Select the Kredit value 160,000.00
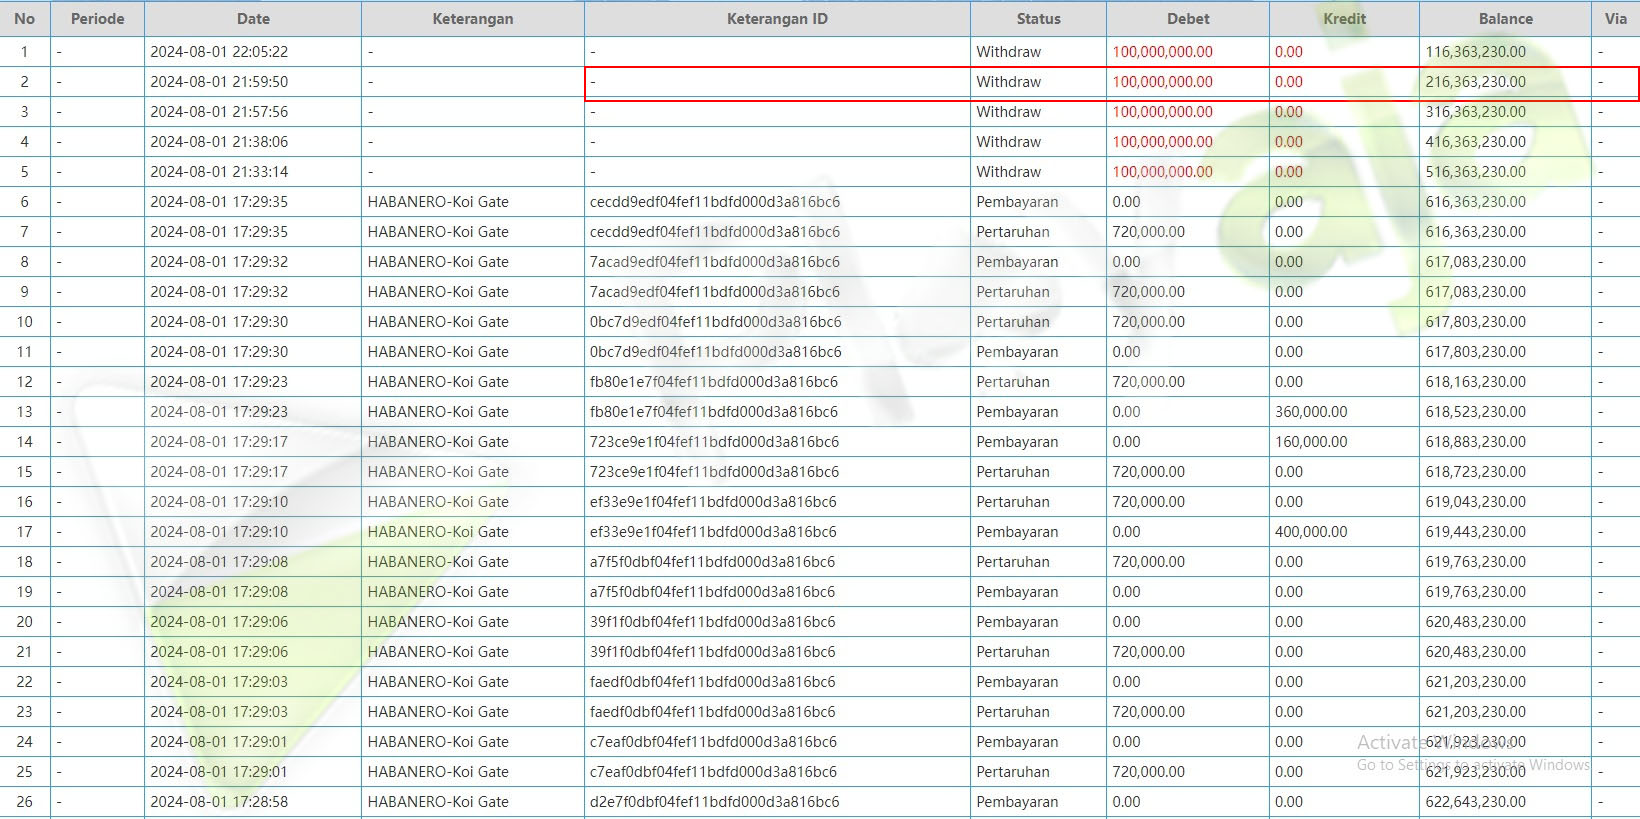This screenshot has width=1640, height=819. click(x=1311, y=442)
